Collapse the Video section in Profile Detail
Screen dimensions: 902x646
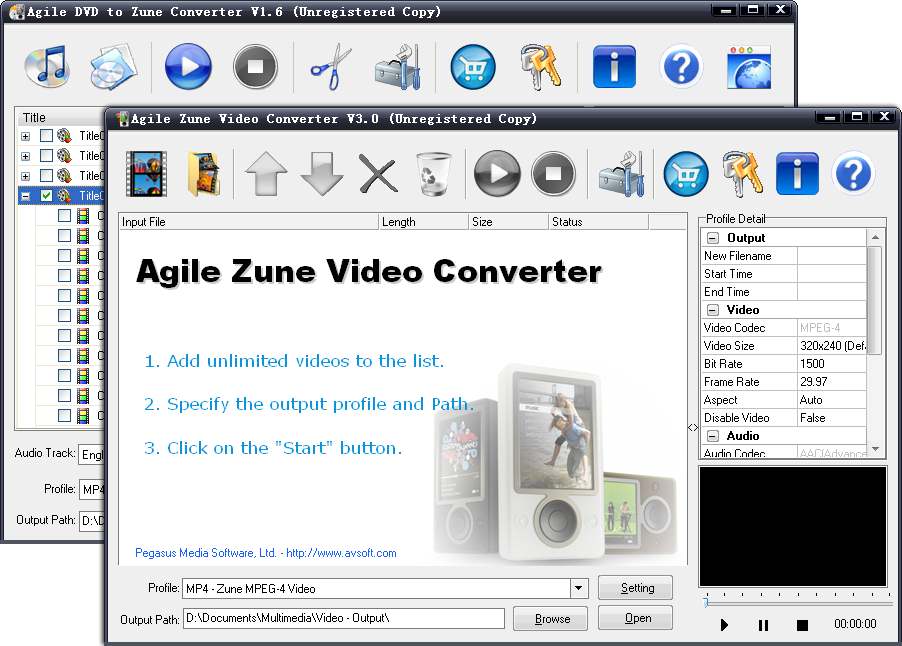713,309
